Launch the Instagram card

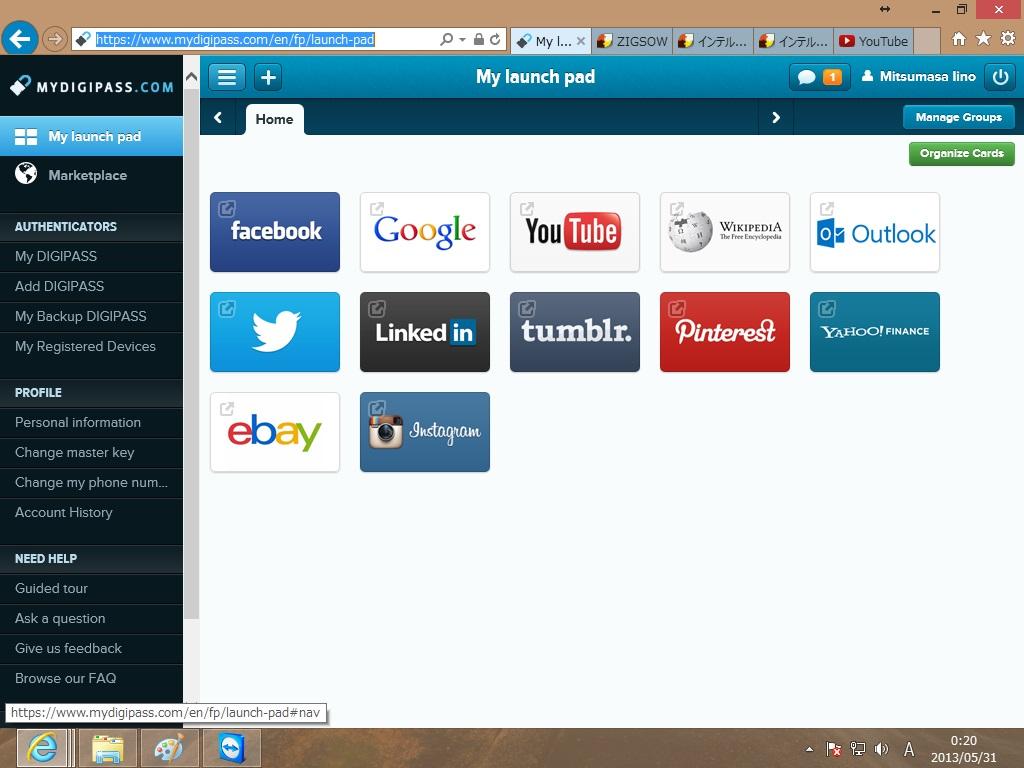coord(424,432)
